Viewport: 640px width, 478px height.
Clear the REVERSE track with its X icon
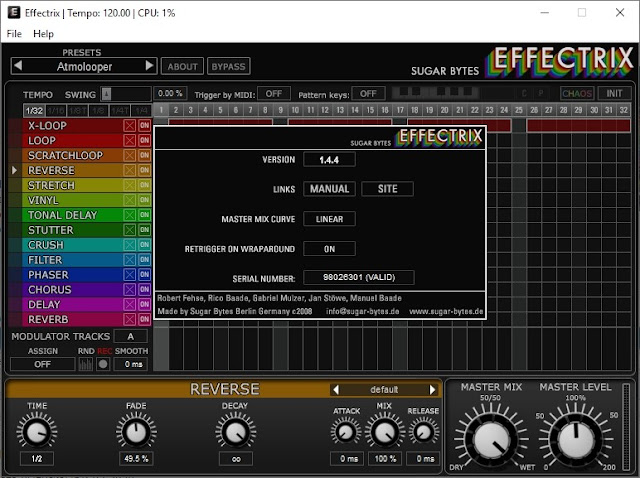coord(130,170)
